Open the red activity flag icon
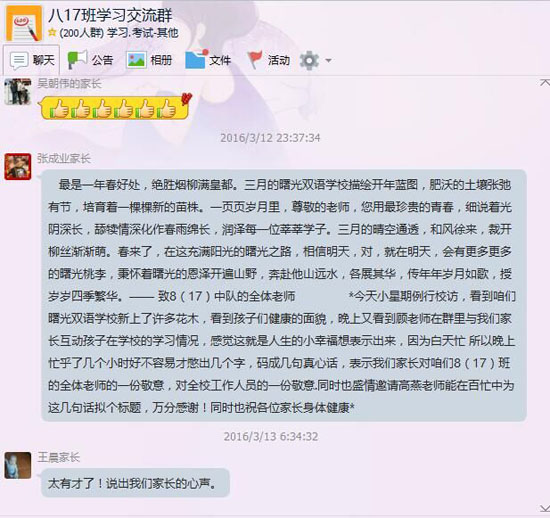Screen dimensions: 550x518 pyautogui.click(x=255, y=60)
